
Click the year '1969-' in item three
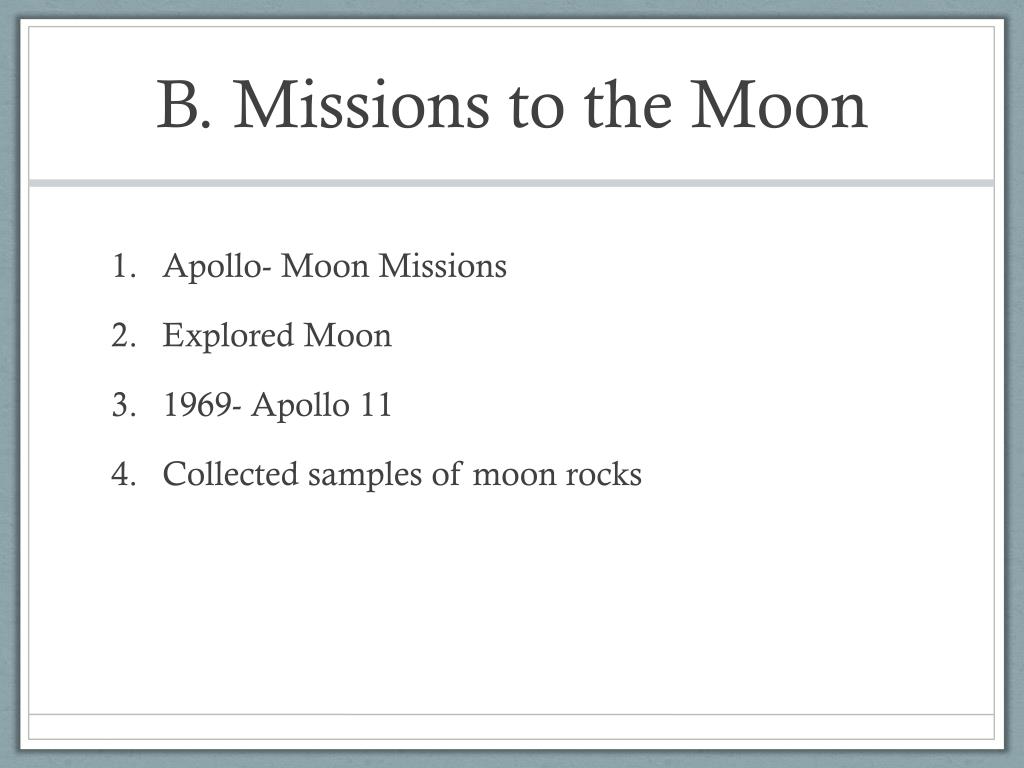coord(202,405)
